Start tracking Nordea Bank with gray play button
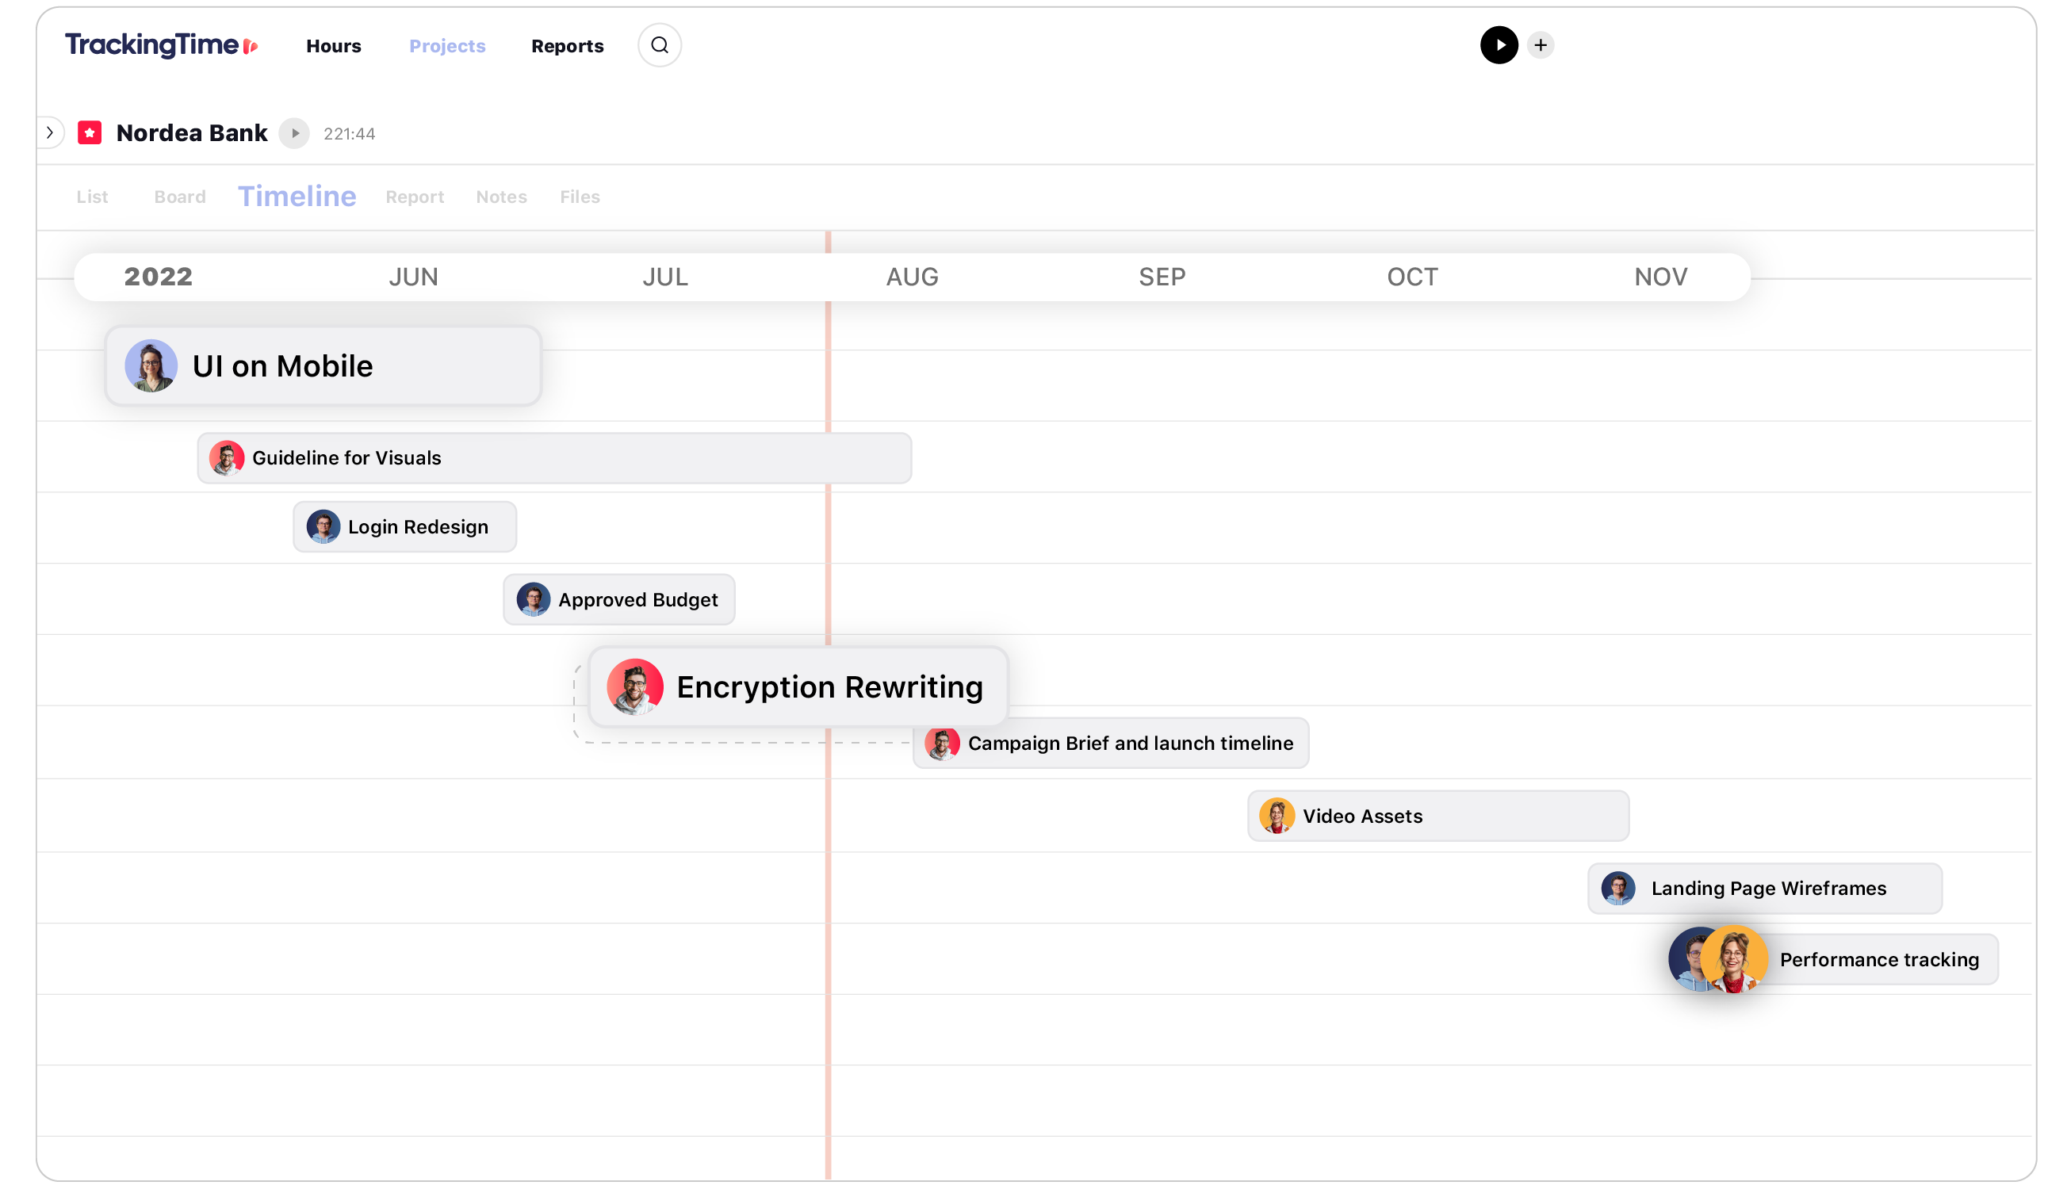 click(294, 133)
